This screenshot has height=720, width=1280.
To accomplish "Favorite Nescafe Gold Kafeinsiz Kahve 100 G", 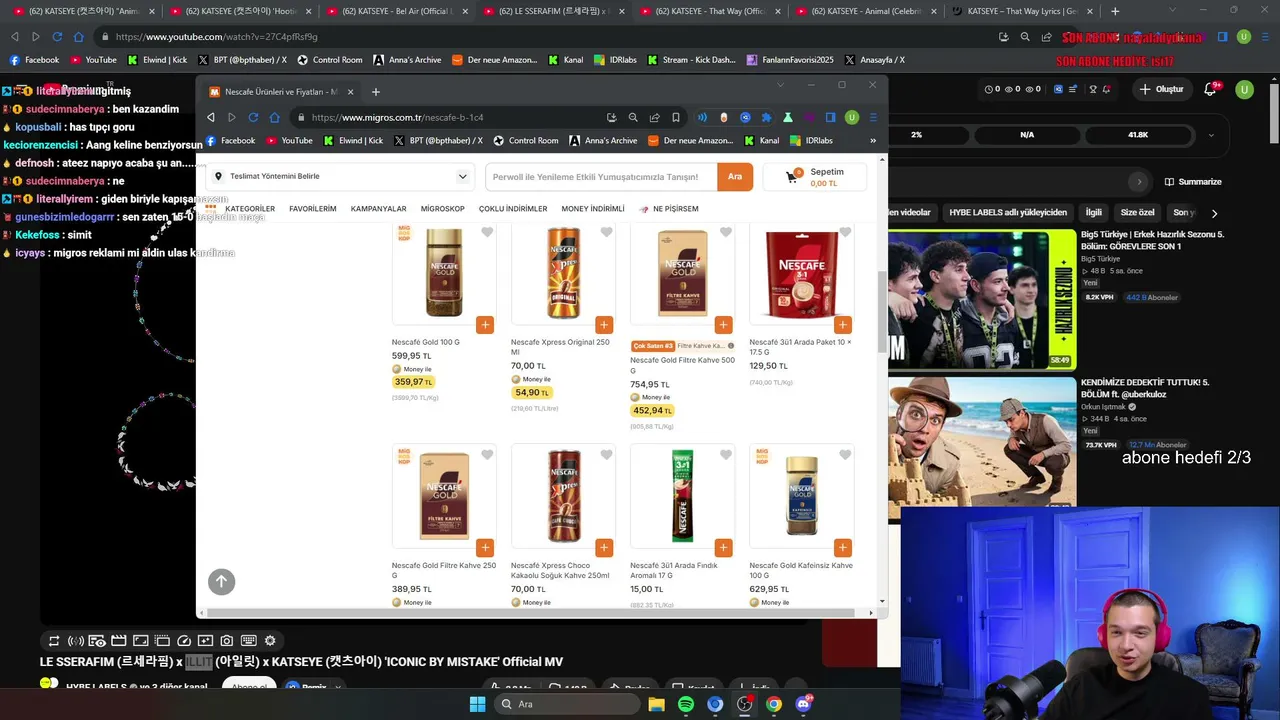I will [845, 455].
